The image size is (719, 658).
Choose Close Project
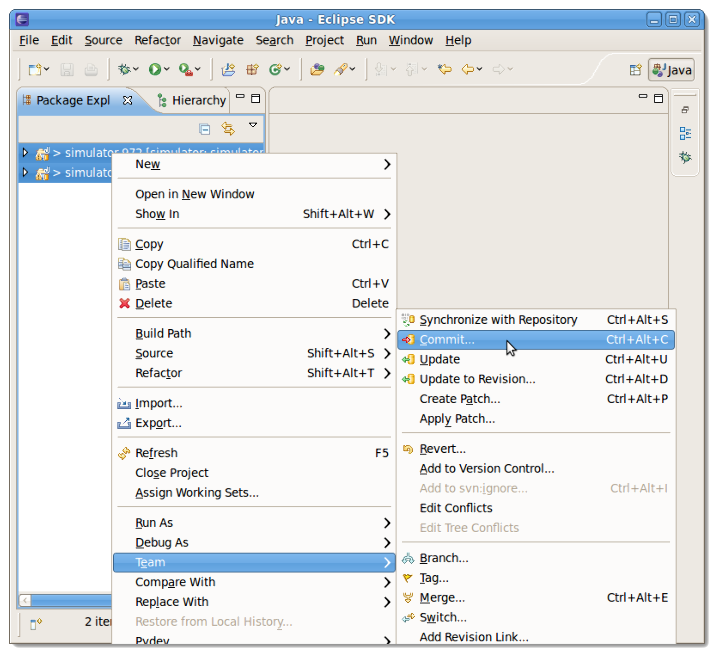(x=254, y=473)
